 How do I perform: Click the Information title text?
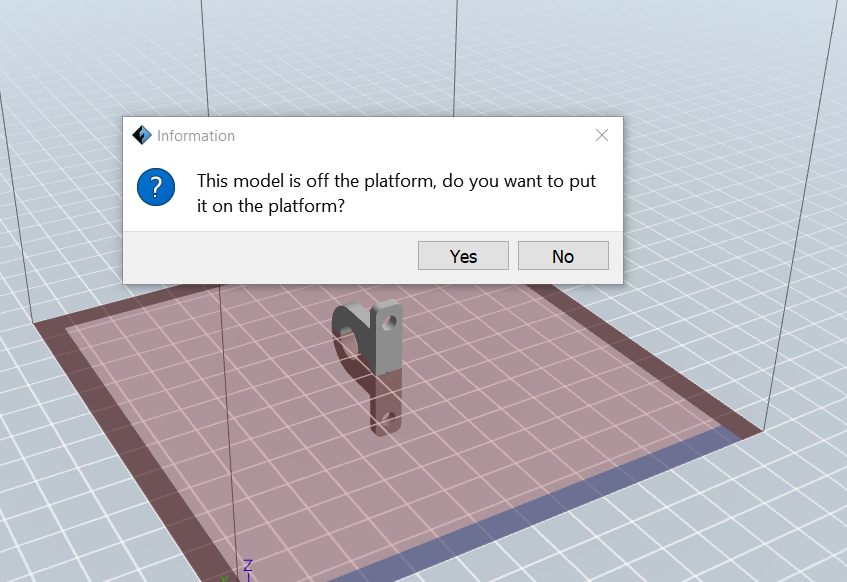click(x=196, y=136)
